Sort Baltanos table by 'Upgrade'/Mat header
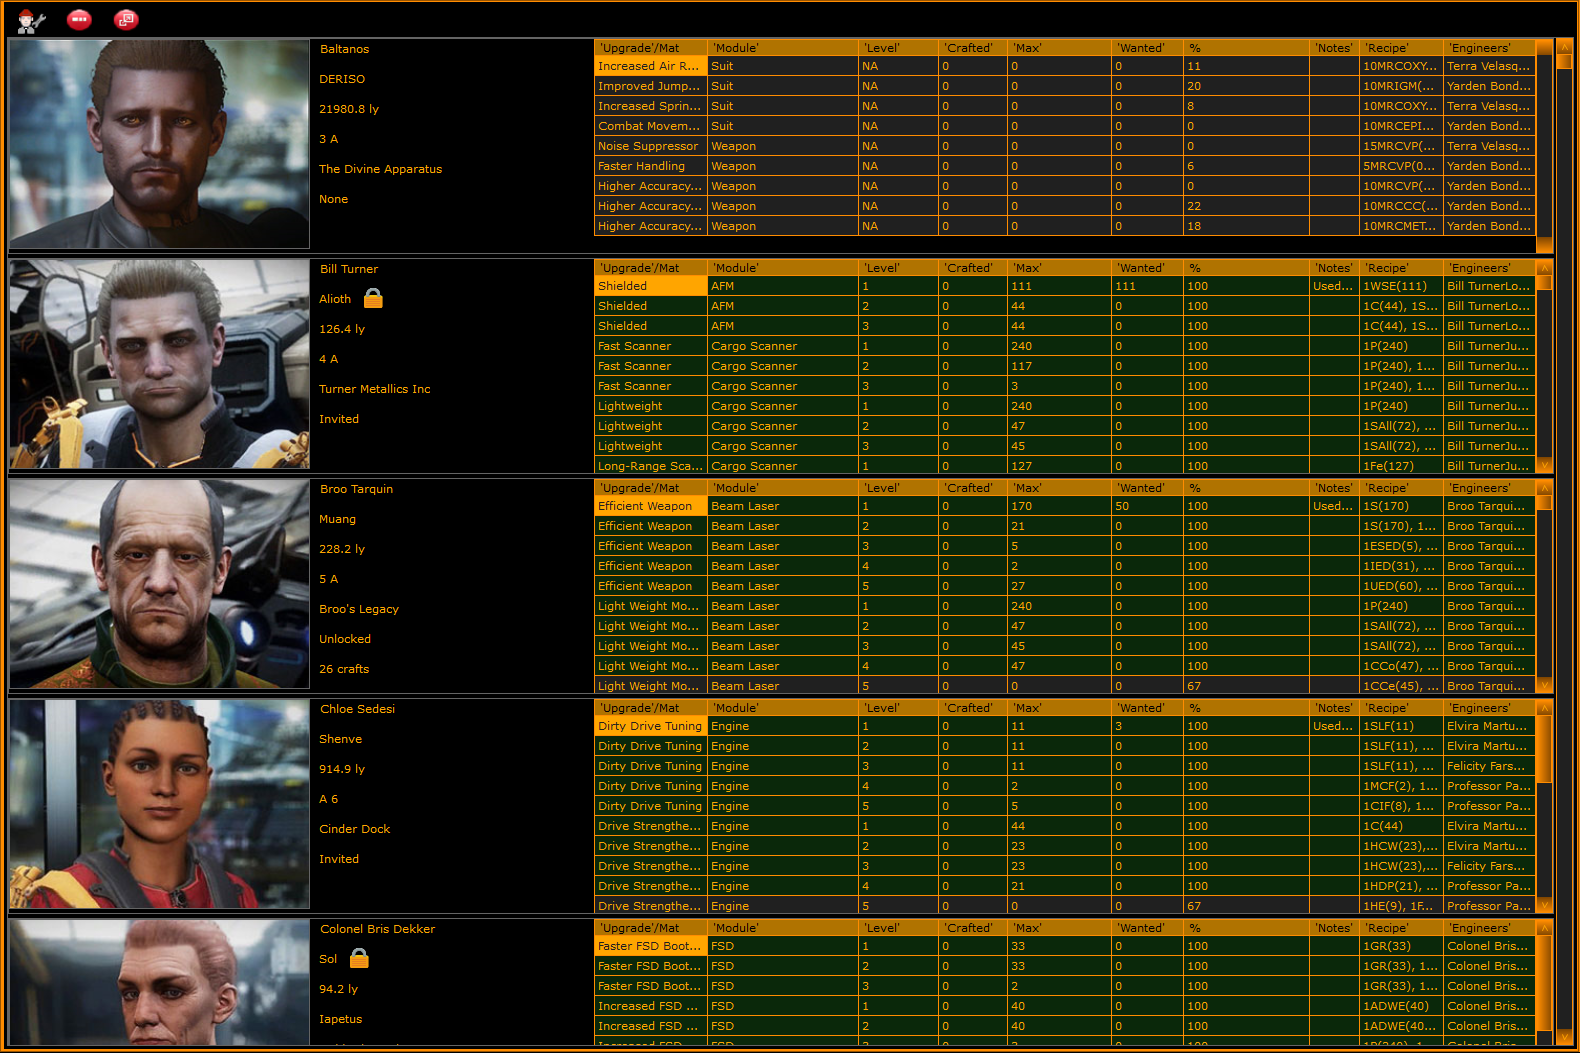Screen dimensions: 1580x1053 tap(650, 48)
